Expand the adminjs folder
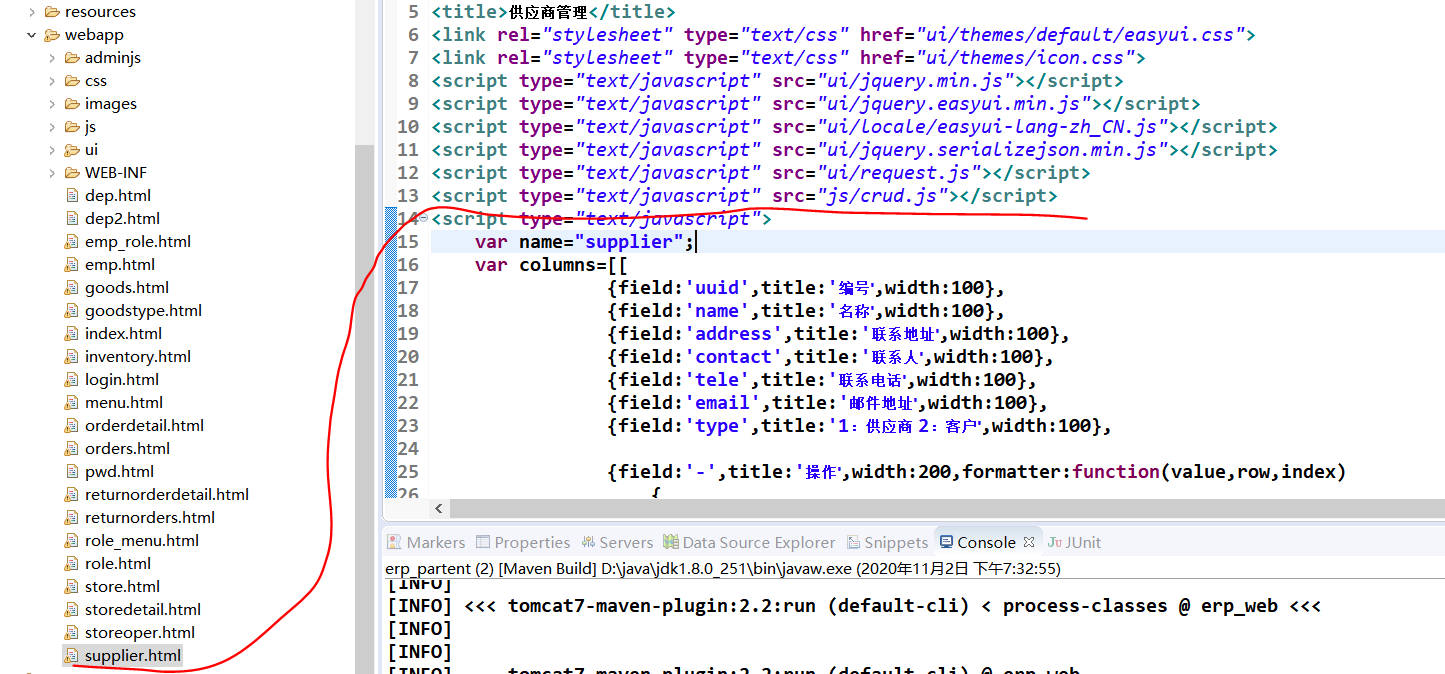Screen dimensions: 1445x674 (x=53, y=58)
